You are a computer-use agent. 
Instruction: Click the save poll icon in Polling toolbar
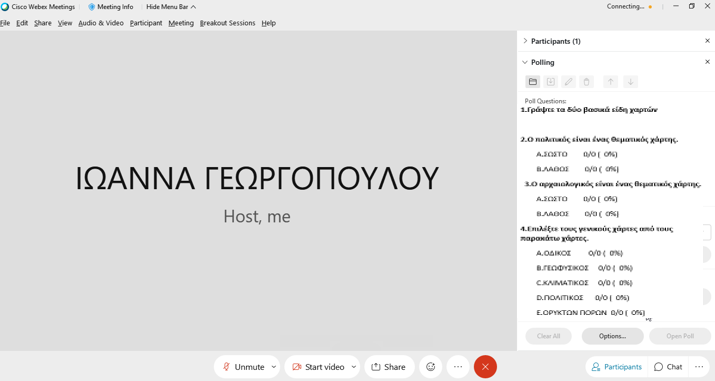pyautogui.click(x=550, y=82)
